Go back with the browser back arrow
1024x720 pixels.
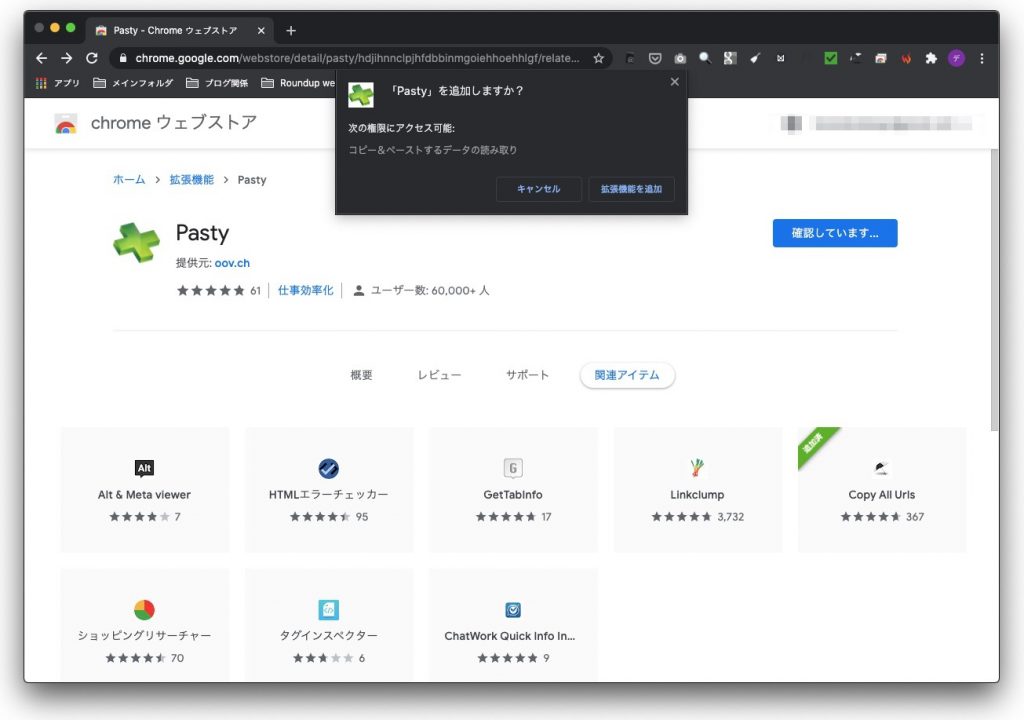[x=42, y=58]
